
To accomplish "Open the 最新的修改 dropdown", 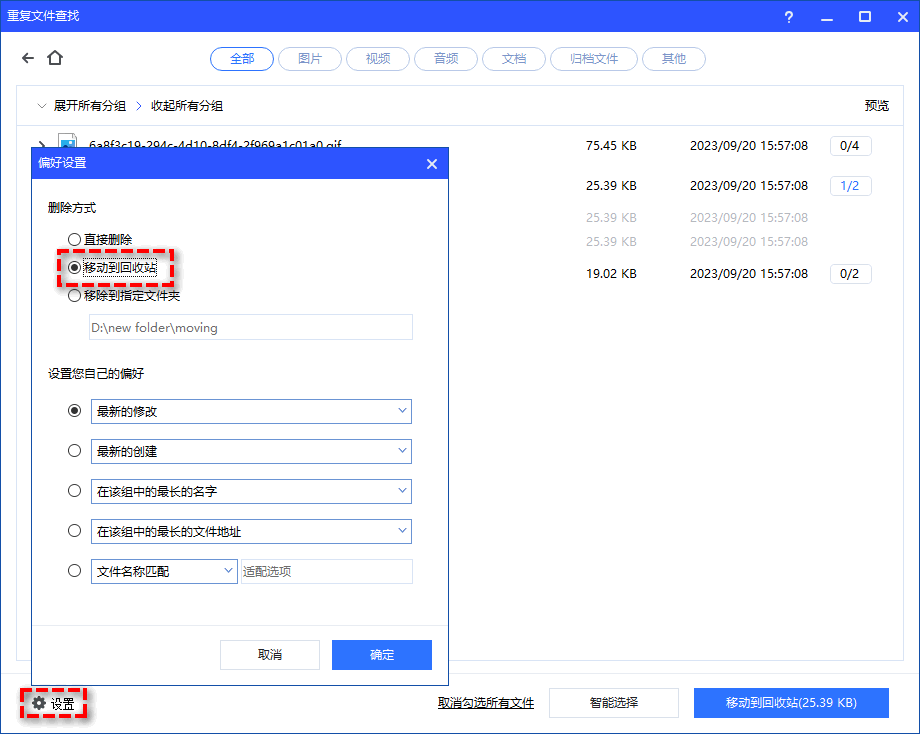I will (251, 411).
